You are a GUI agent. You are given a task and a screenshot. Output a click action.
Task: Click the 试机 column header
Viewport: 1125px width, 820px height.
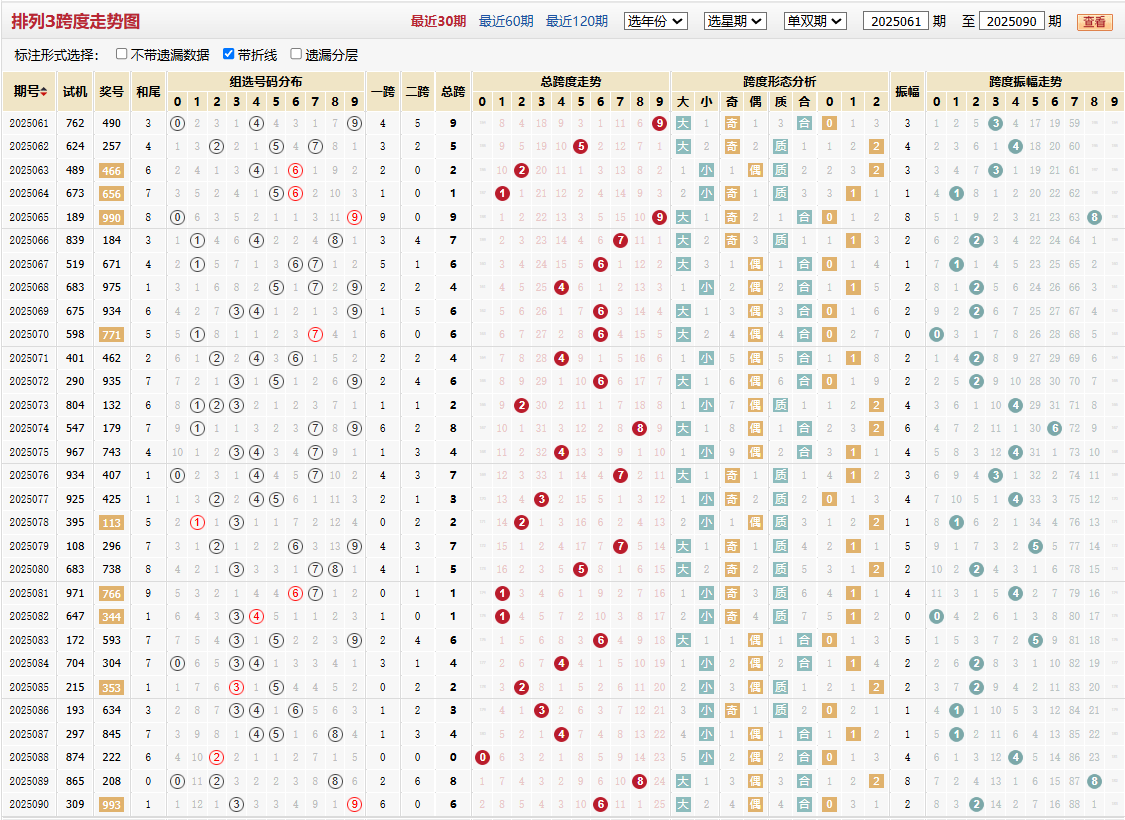pos(75,92)
